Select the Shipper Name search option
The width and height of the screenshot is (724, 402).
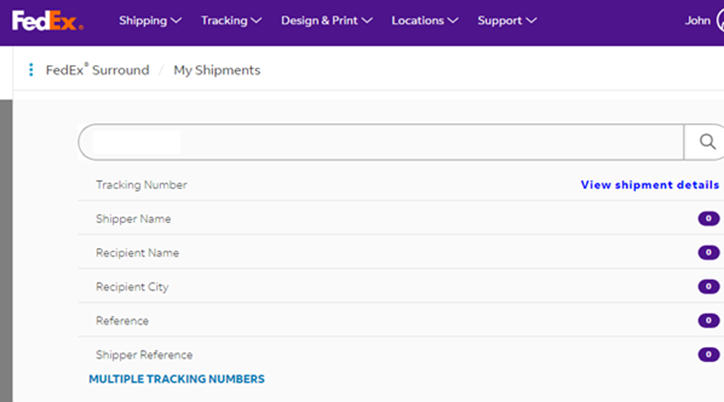[133, 219]
